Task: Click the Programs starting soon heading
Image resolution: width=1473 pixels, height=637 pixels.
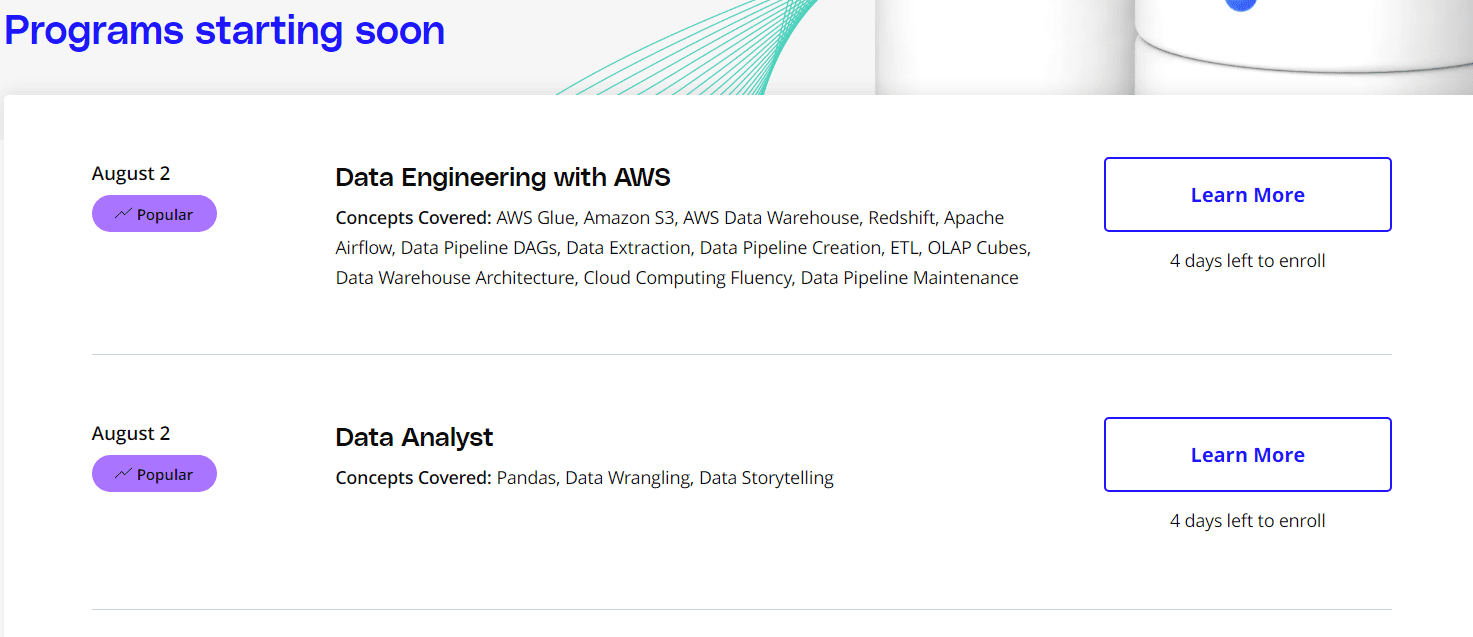Action: (225, 31)
